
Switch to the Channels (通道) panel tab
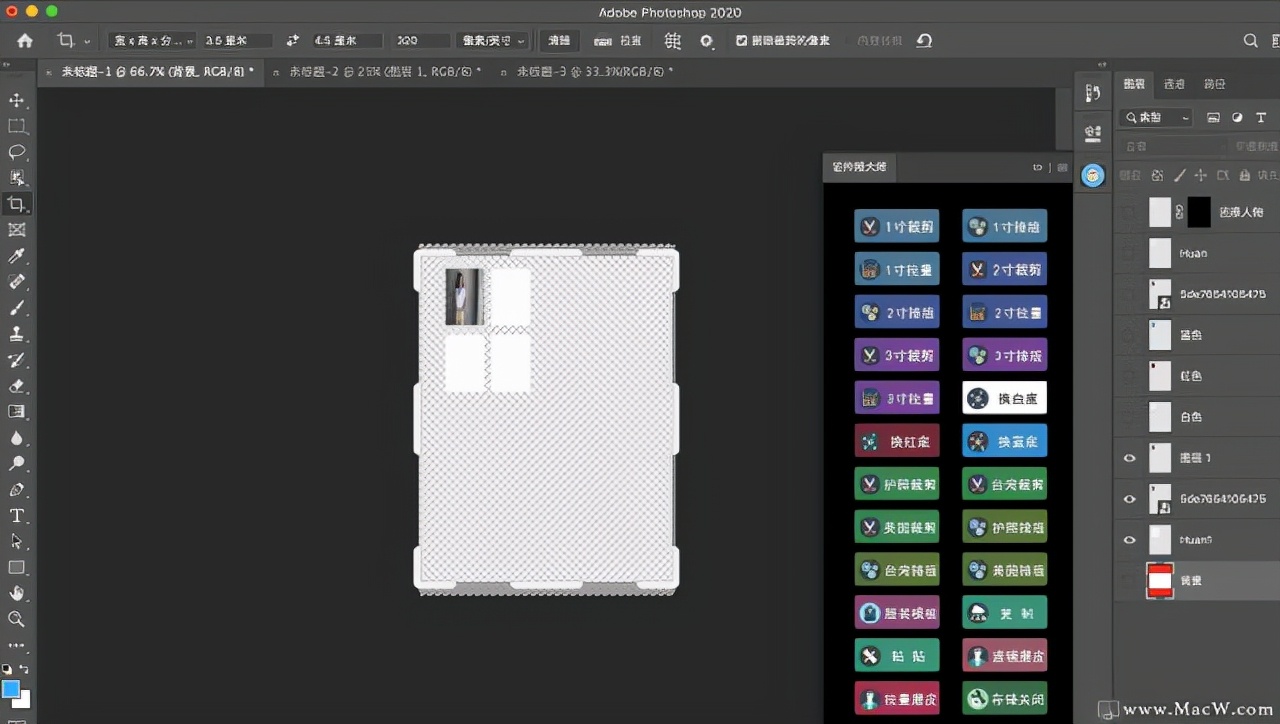pos(1174,84)
